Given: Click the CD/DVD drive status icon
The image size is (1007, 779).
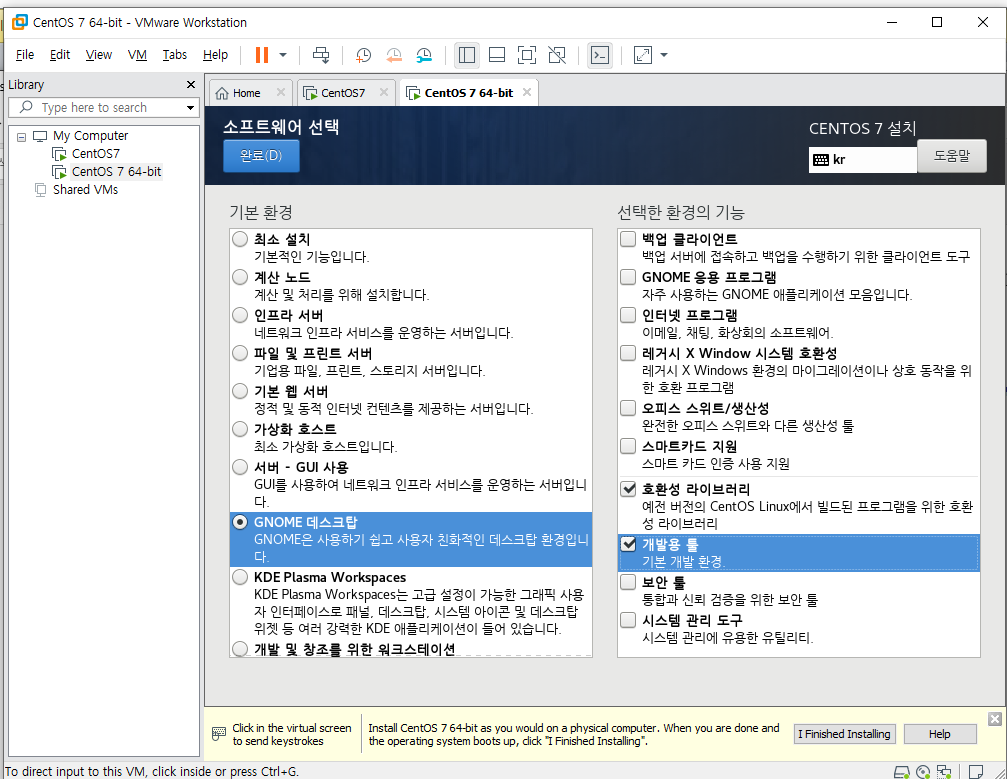Looking at the screenshot, I should point(923,771).
